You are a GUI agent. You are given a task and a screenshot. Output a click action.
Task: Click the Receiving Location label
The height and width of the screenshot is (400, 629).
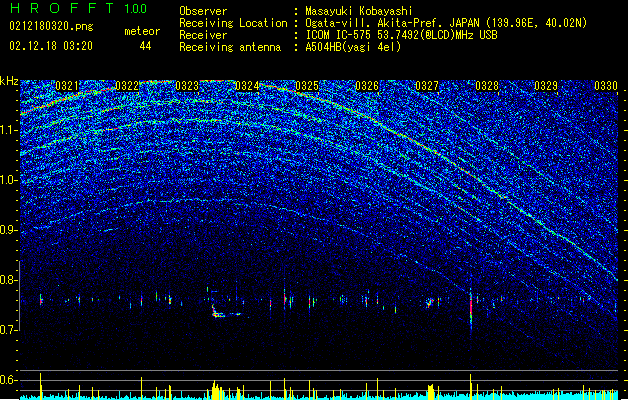[233, 23]
